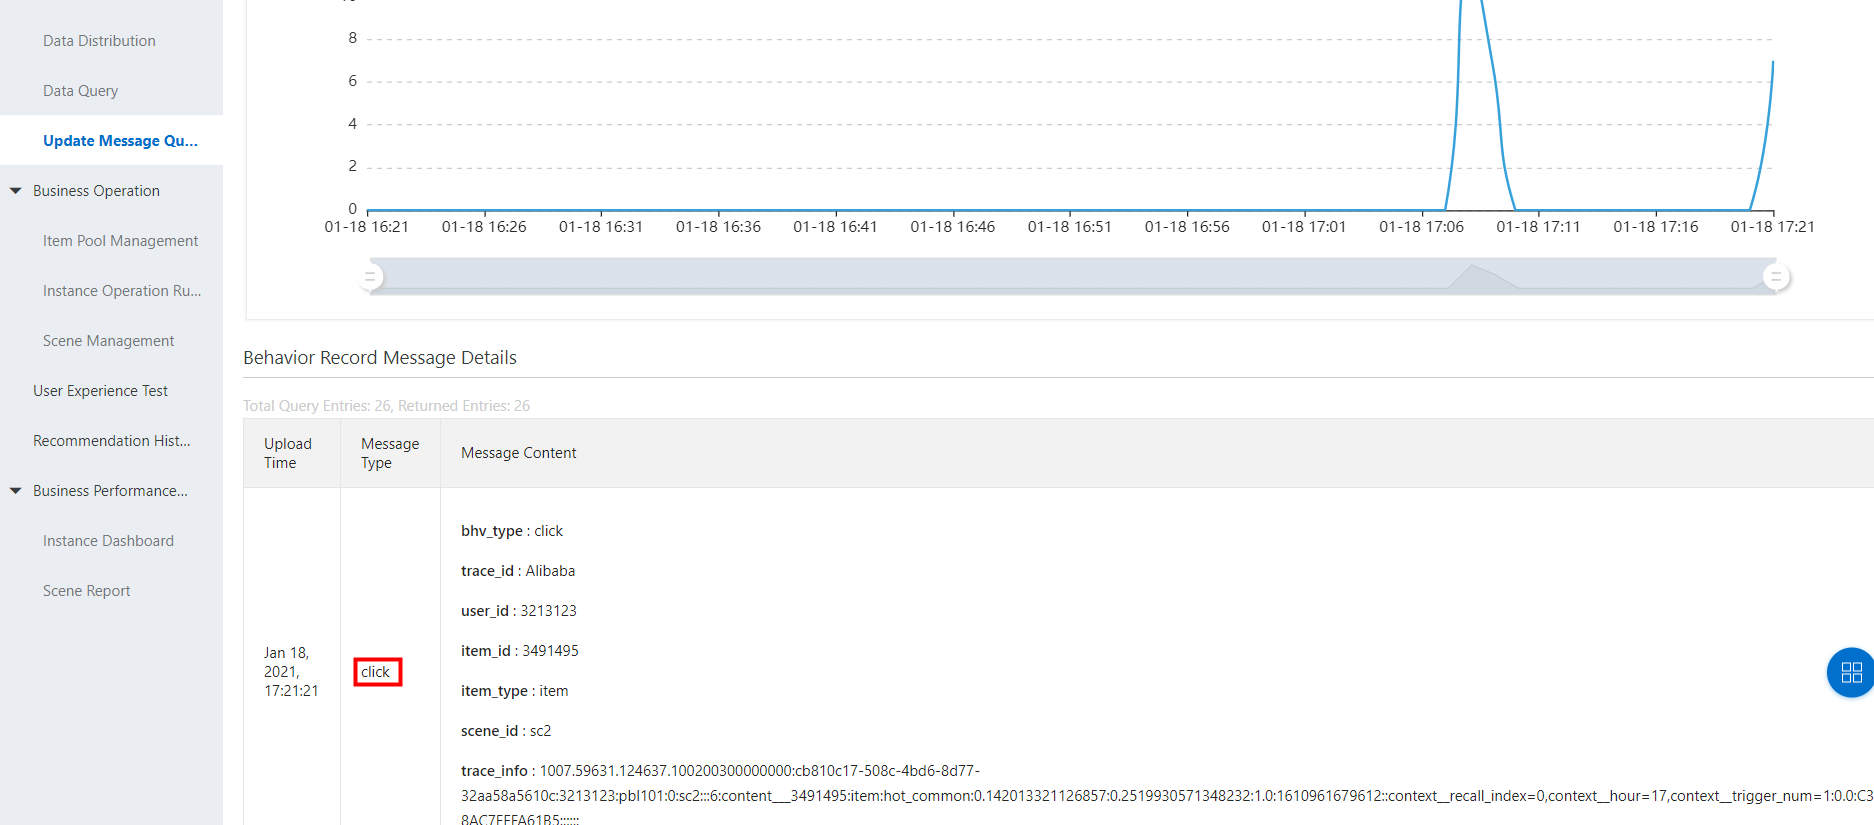Click the highlighted 'click' message type cell
Viewport: 1874px width, 825px height.
(x=376, y=672)
